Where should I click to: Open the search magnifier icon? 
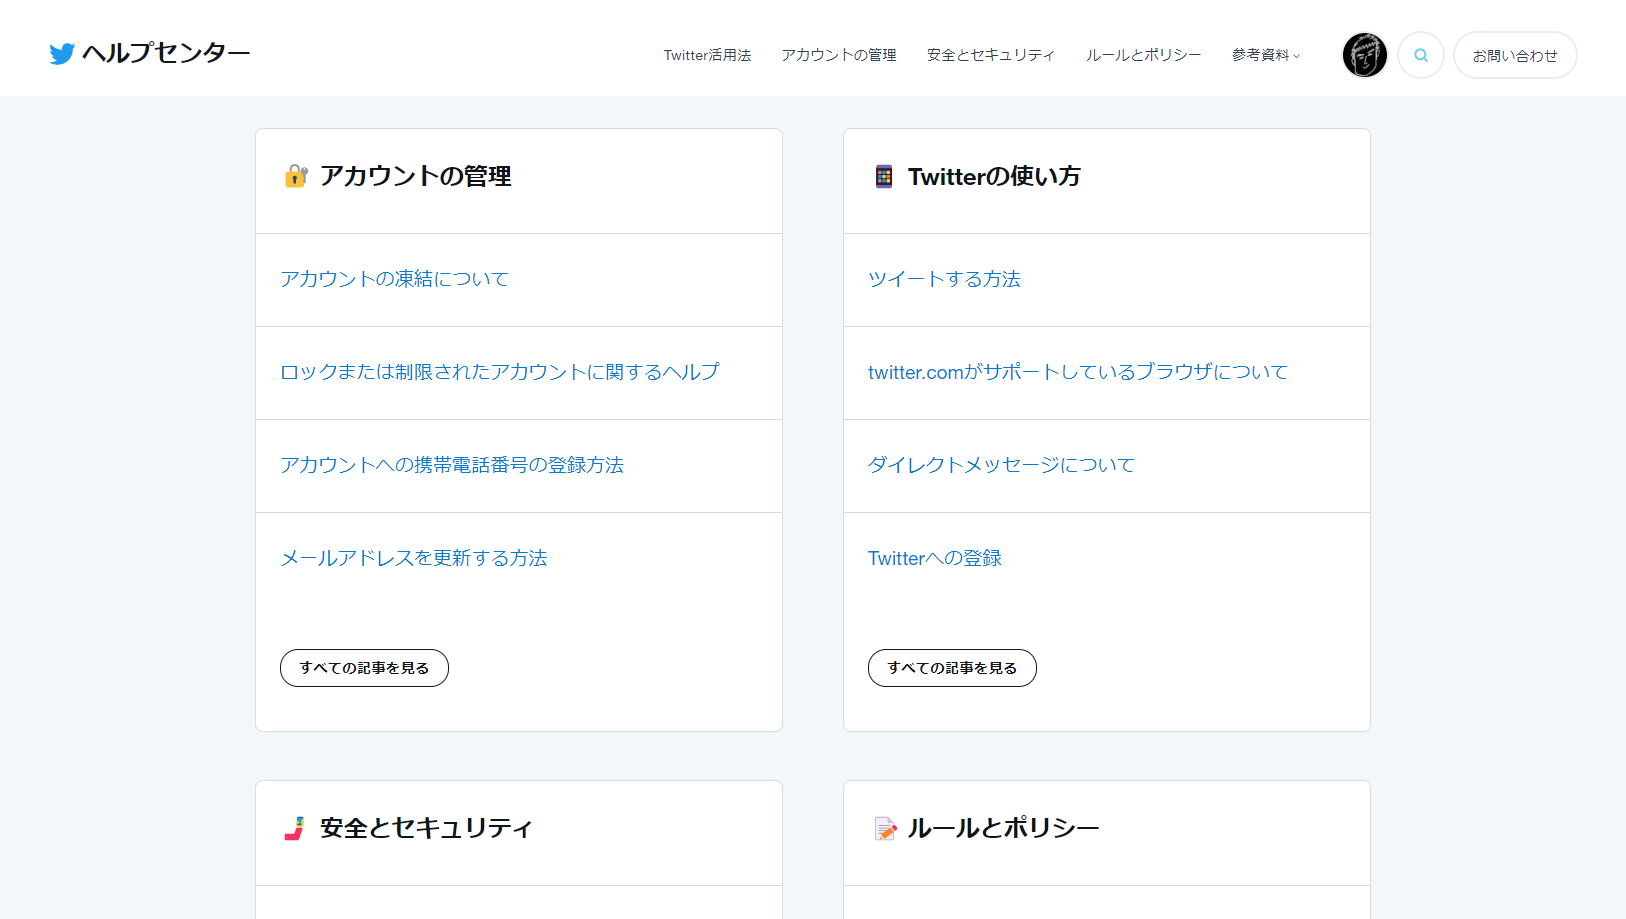(x=1421, y=55)
